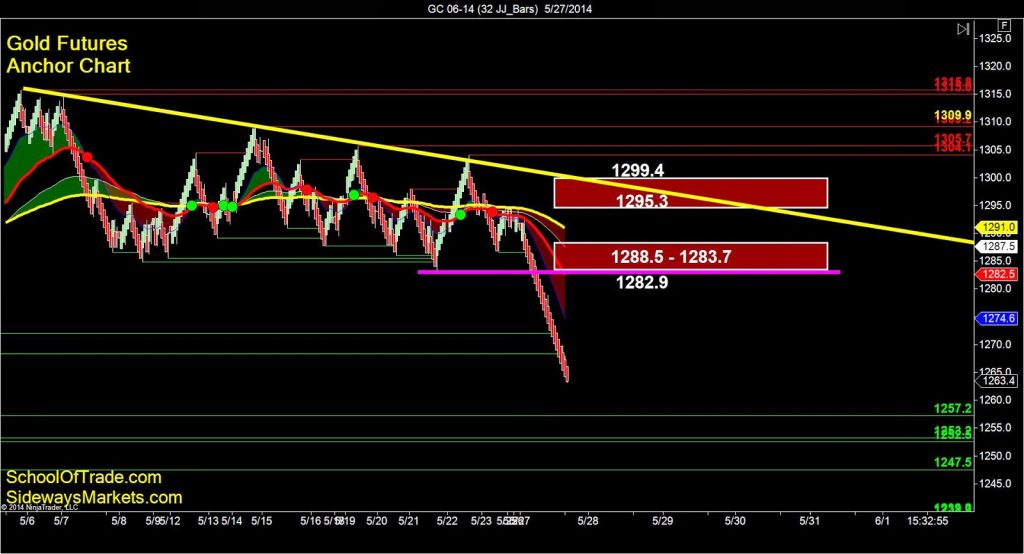
Task: Select the upper red rectangle containing 1295.3
Action: click(690, 193)
